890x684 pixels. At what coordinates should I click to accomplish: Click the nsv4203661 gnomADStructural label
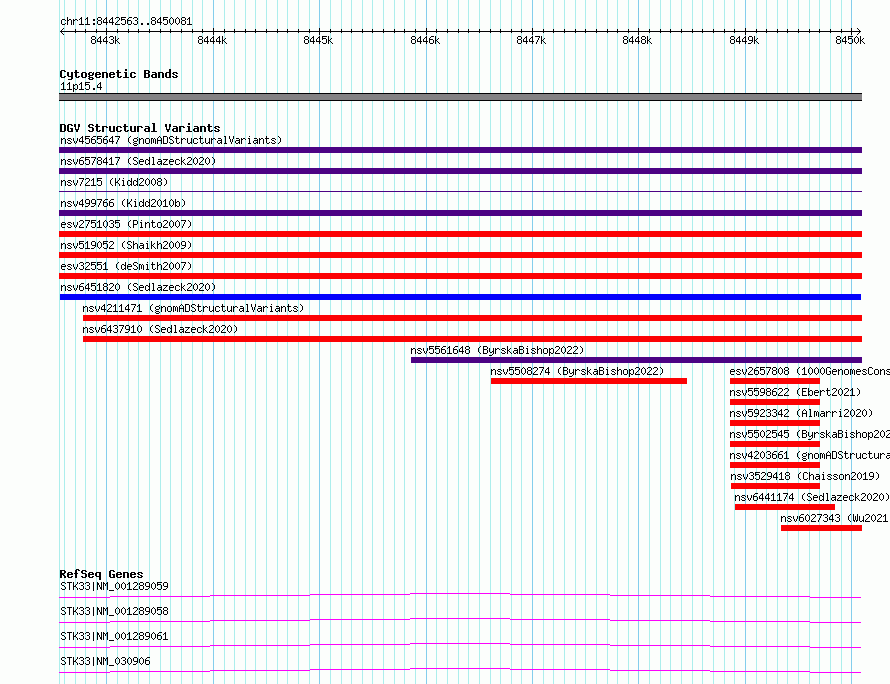click(x=809, y=455)
